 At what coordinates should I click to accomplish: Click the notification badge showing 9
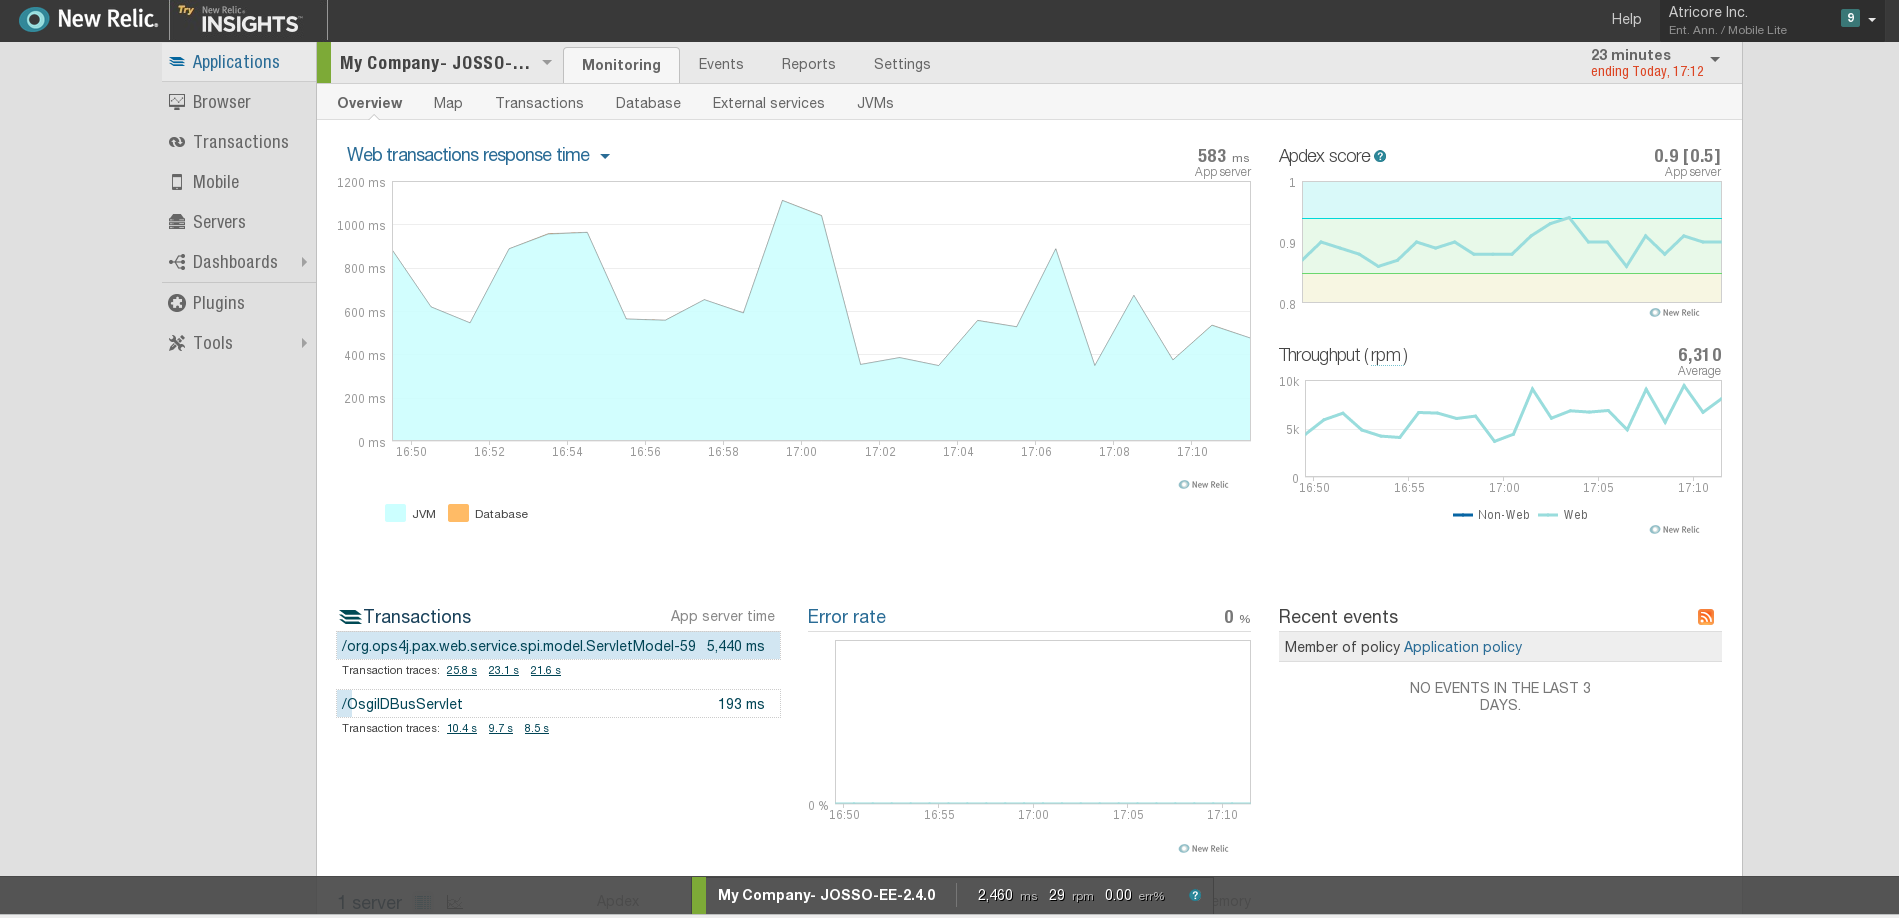click(x=1850, y=18)
